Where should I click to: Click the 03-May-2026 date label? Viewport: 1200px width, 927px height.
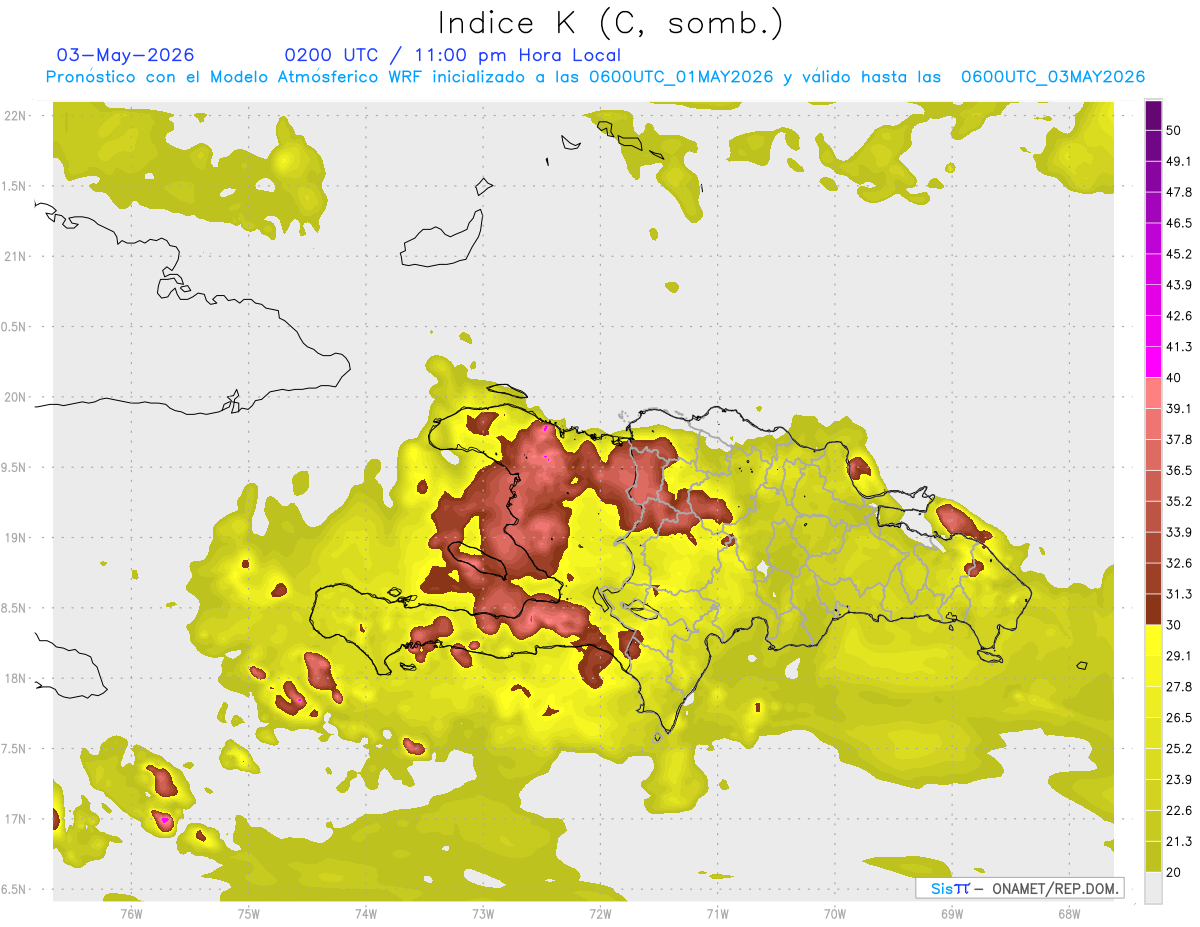coord(126,55)
